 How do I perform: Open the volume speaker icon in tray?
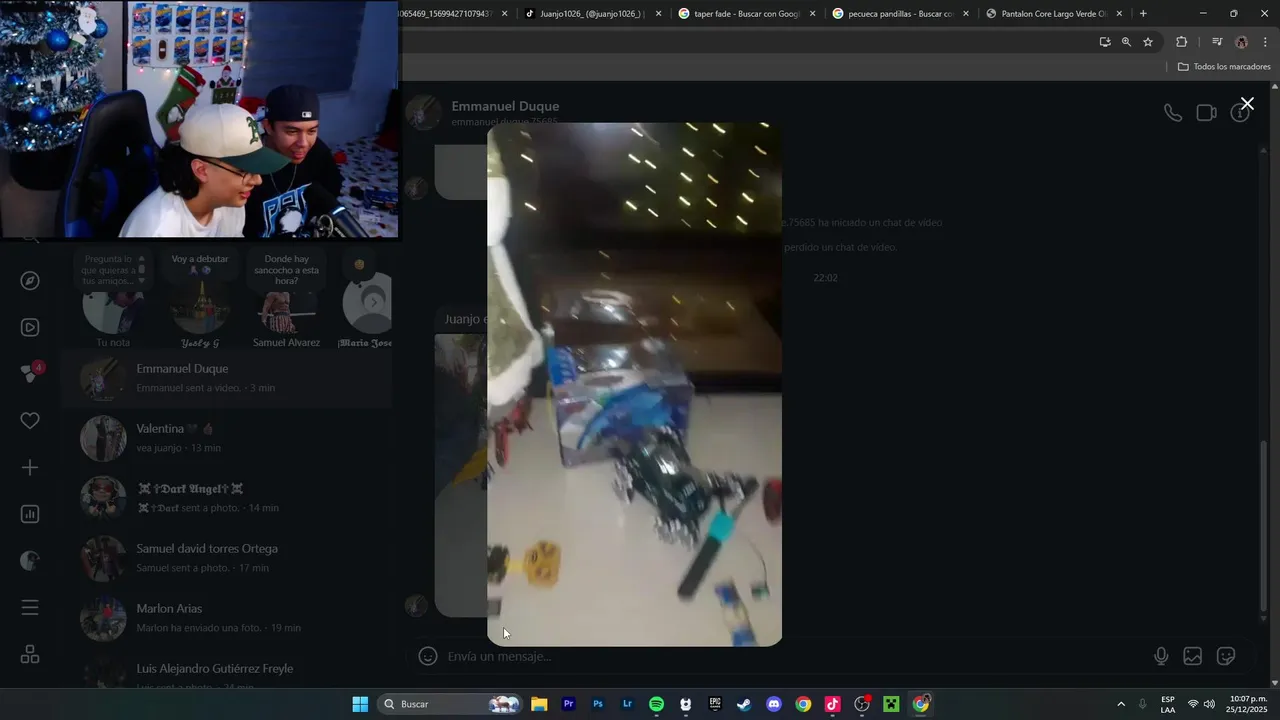[1209, 704]
